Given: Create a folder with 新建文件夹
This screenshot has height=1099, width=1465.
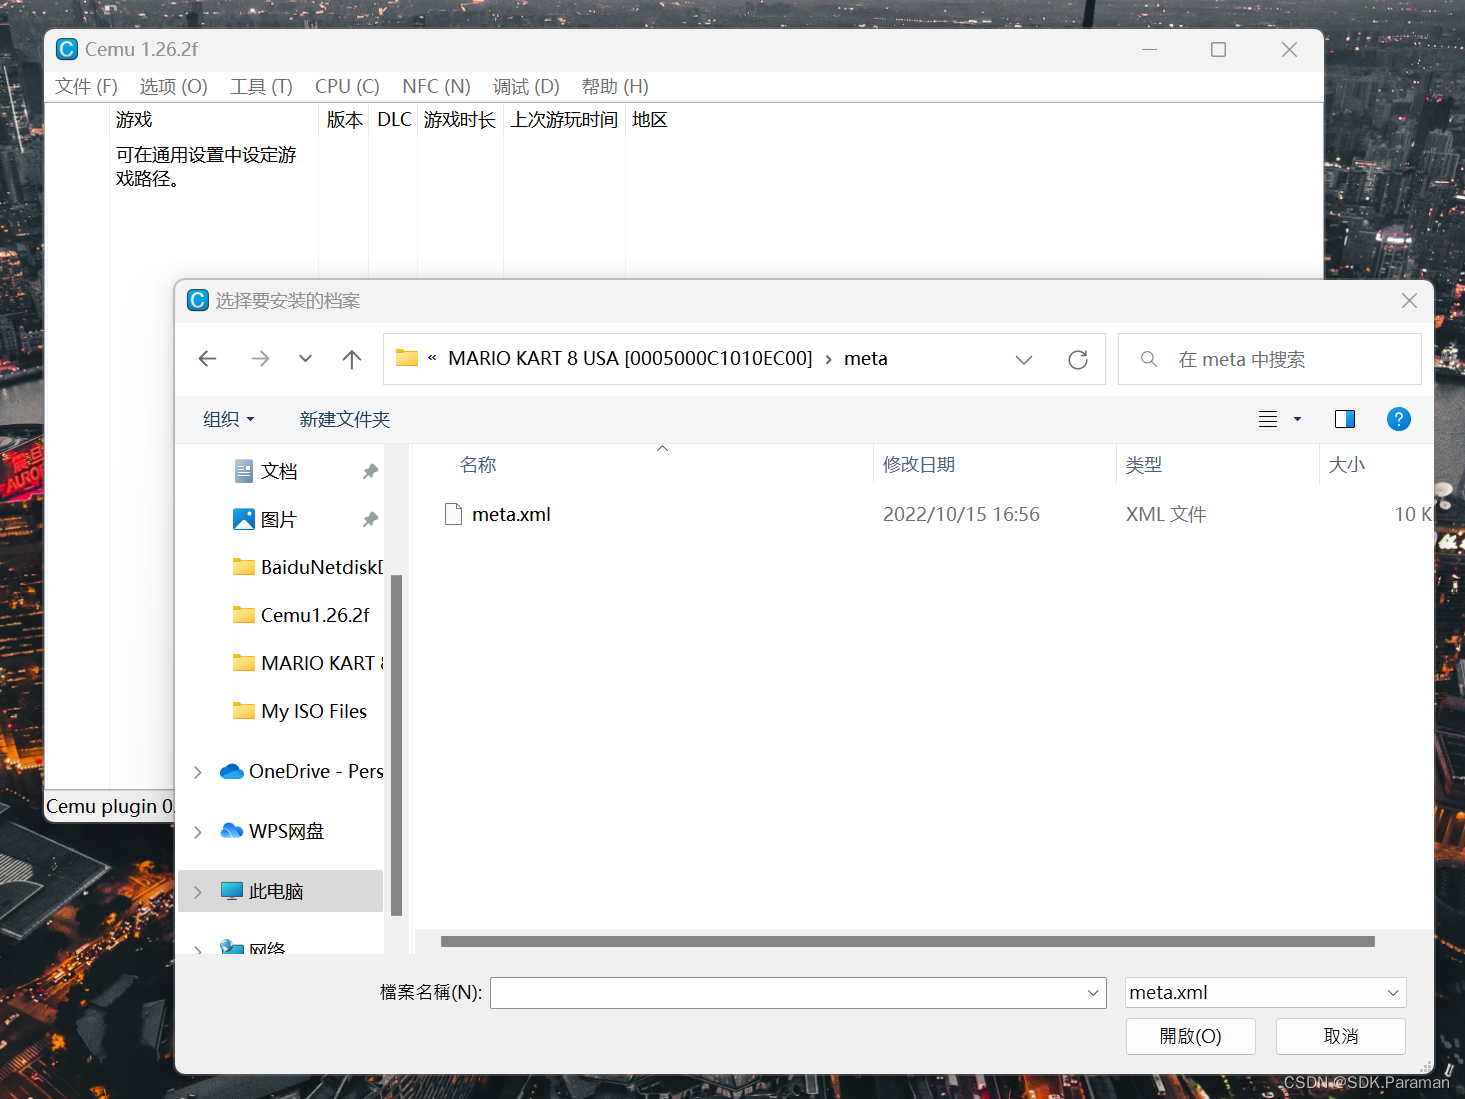Looking at the screenshot, I should tap(344, 419).
